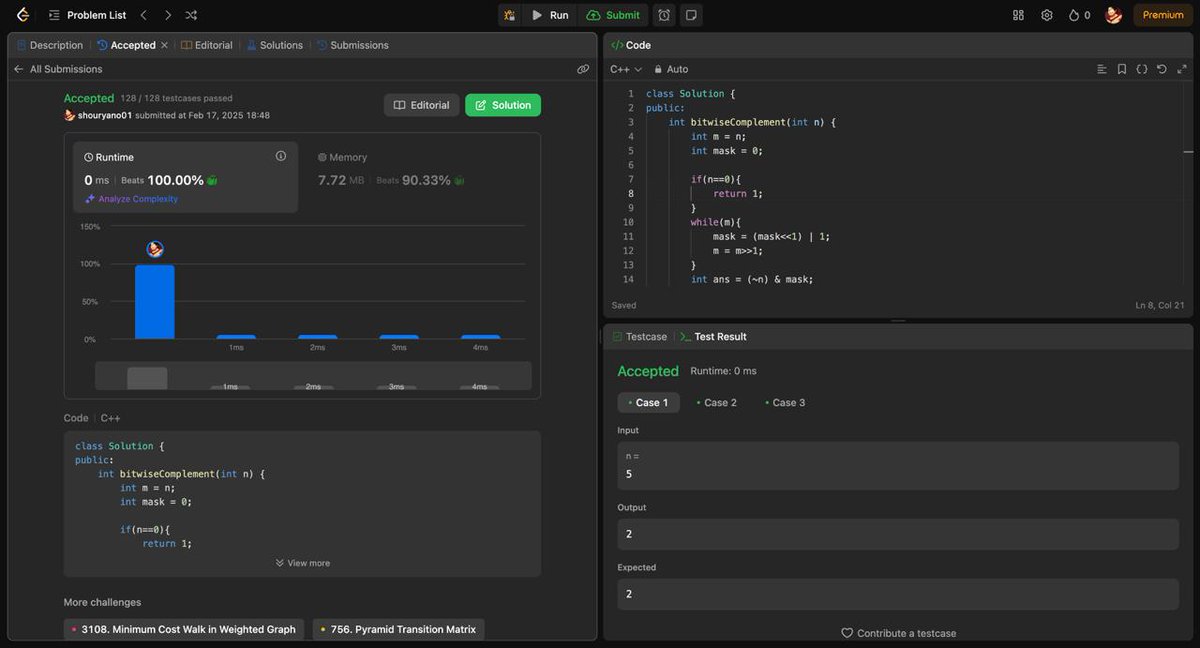The width and height of the screenshot is (1200, 648).
Task: Submit the solution
Action: tap(613, 15)
